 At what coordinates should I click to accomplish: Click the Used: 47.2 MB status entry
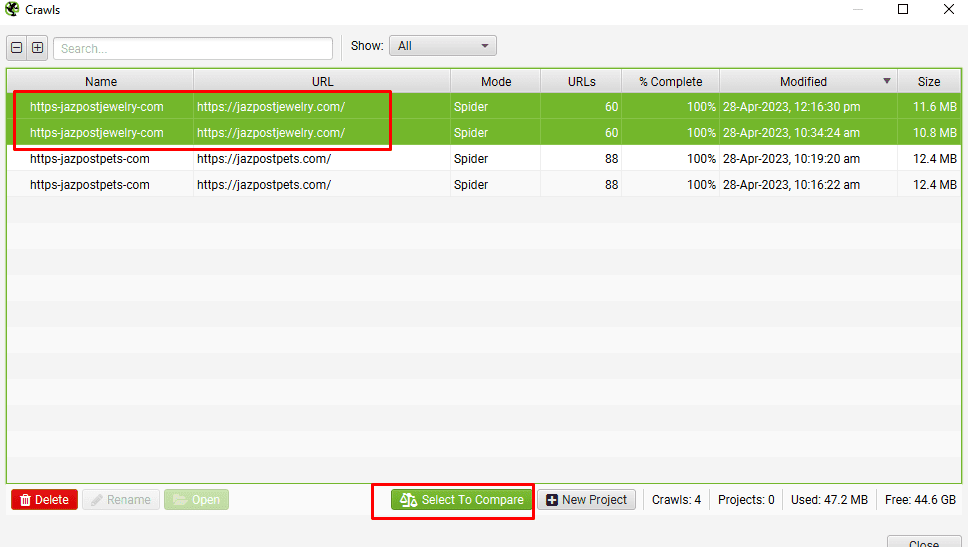[x=829, y=499]
